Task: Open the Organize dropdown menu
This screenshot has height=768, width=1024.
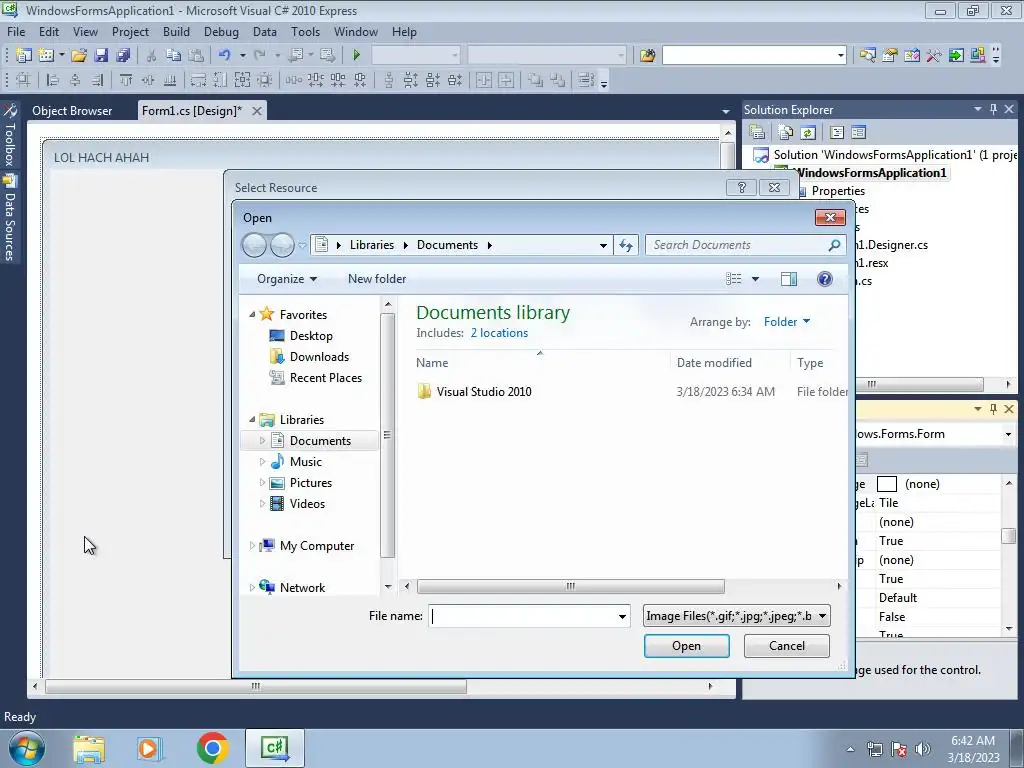Action: click(287, 279)
